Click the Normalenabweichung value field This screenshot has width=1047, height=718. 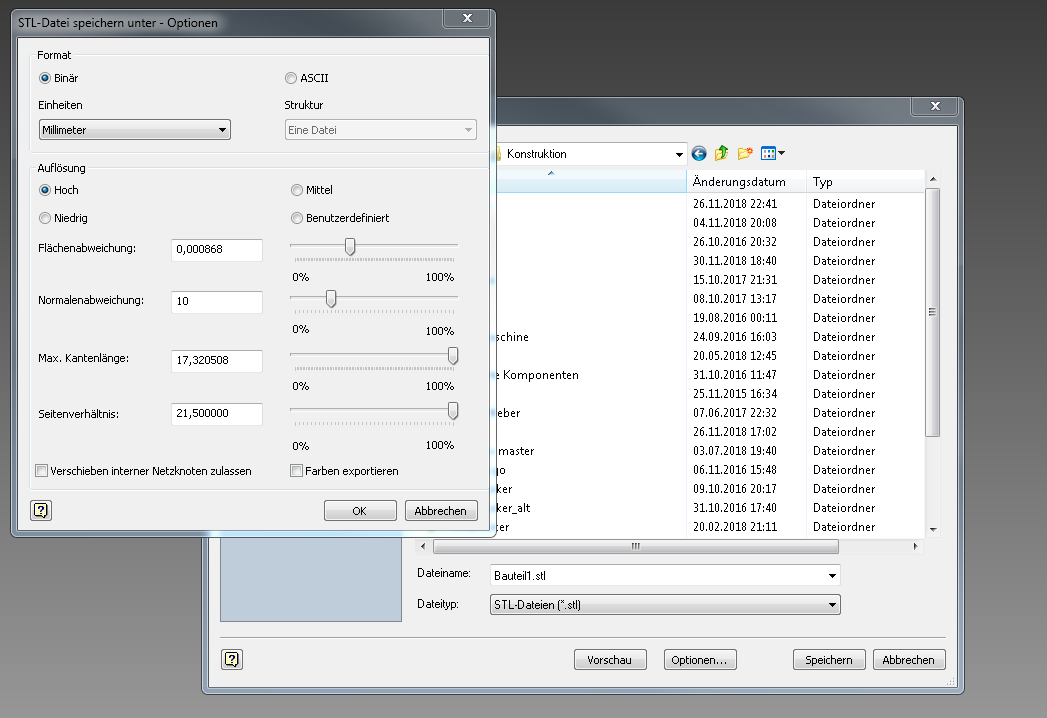click(x=217, y=301)
